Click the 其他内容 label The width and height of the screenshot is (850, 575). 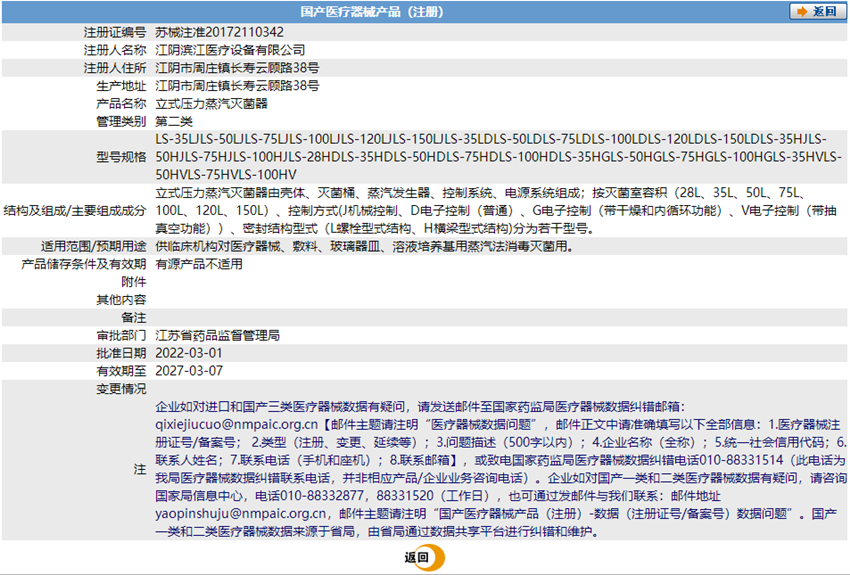(x=121, y=300)
